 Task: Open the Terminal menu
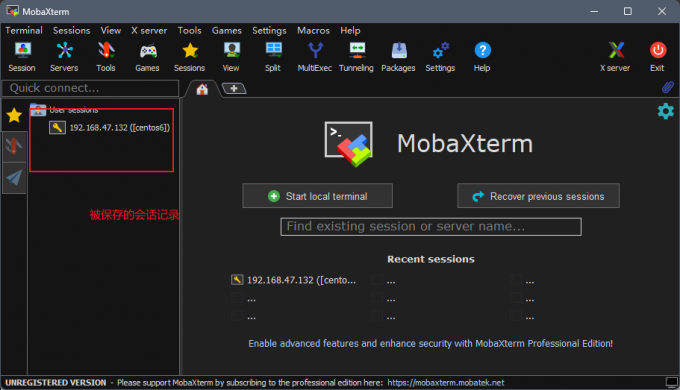24,30
